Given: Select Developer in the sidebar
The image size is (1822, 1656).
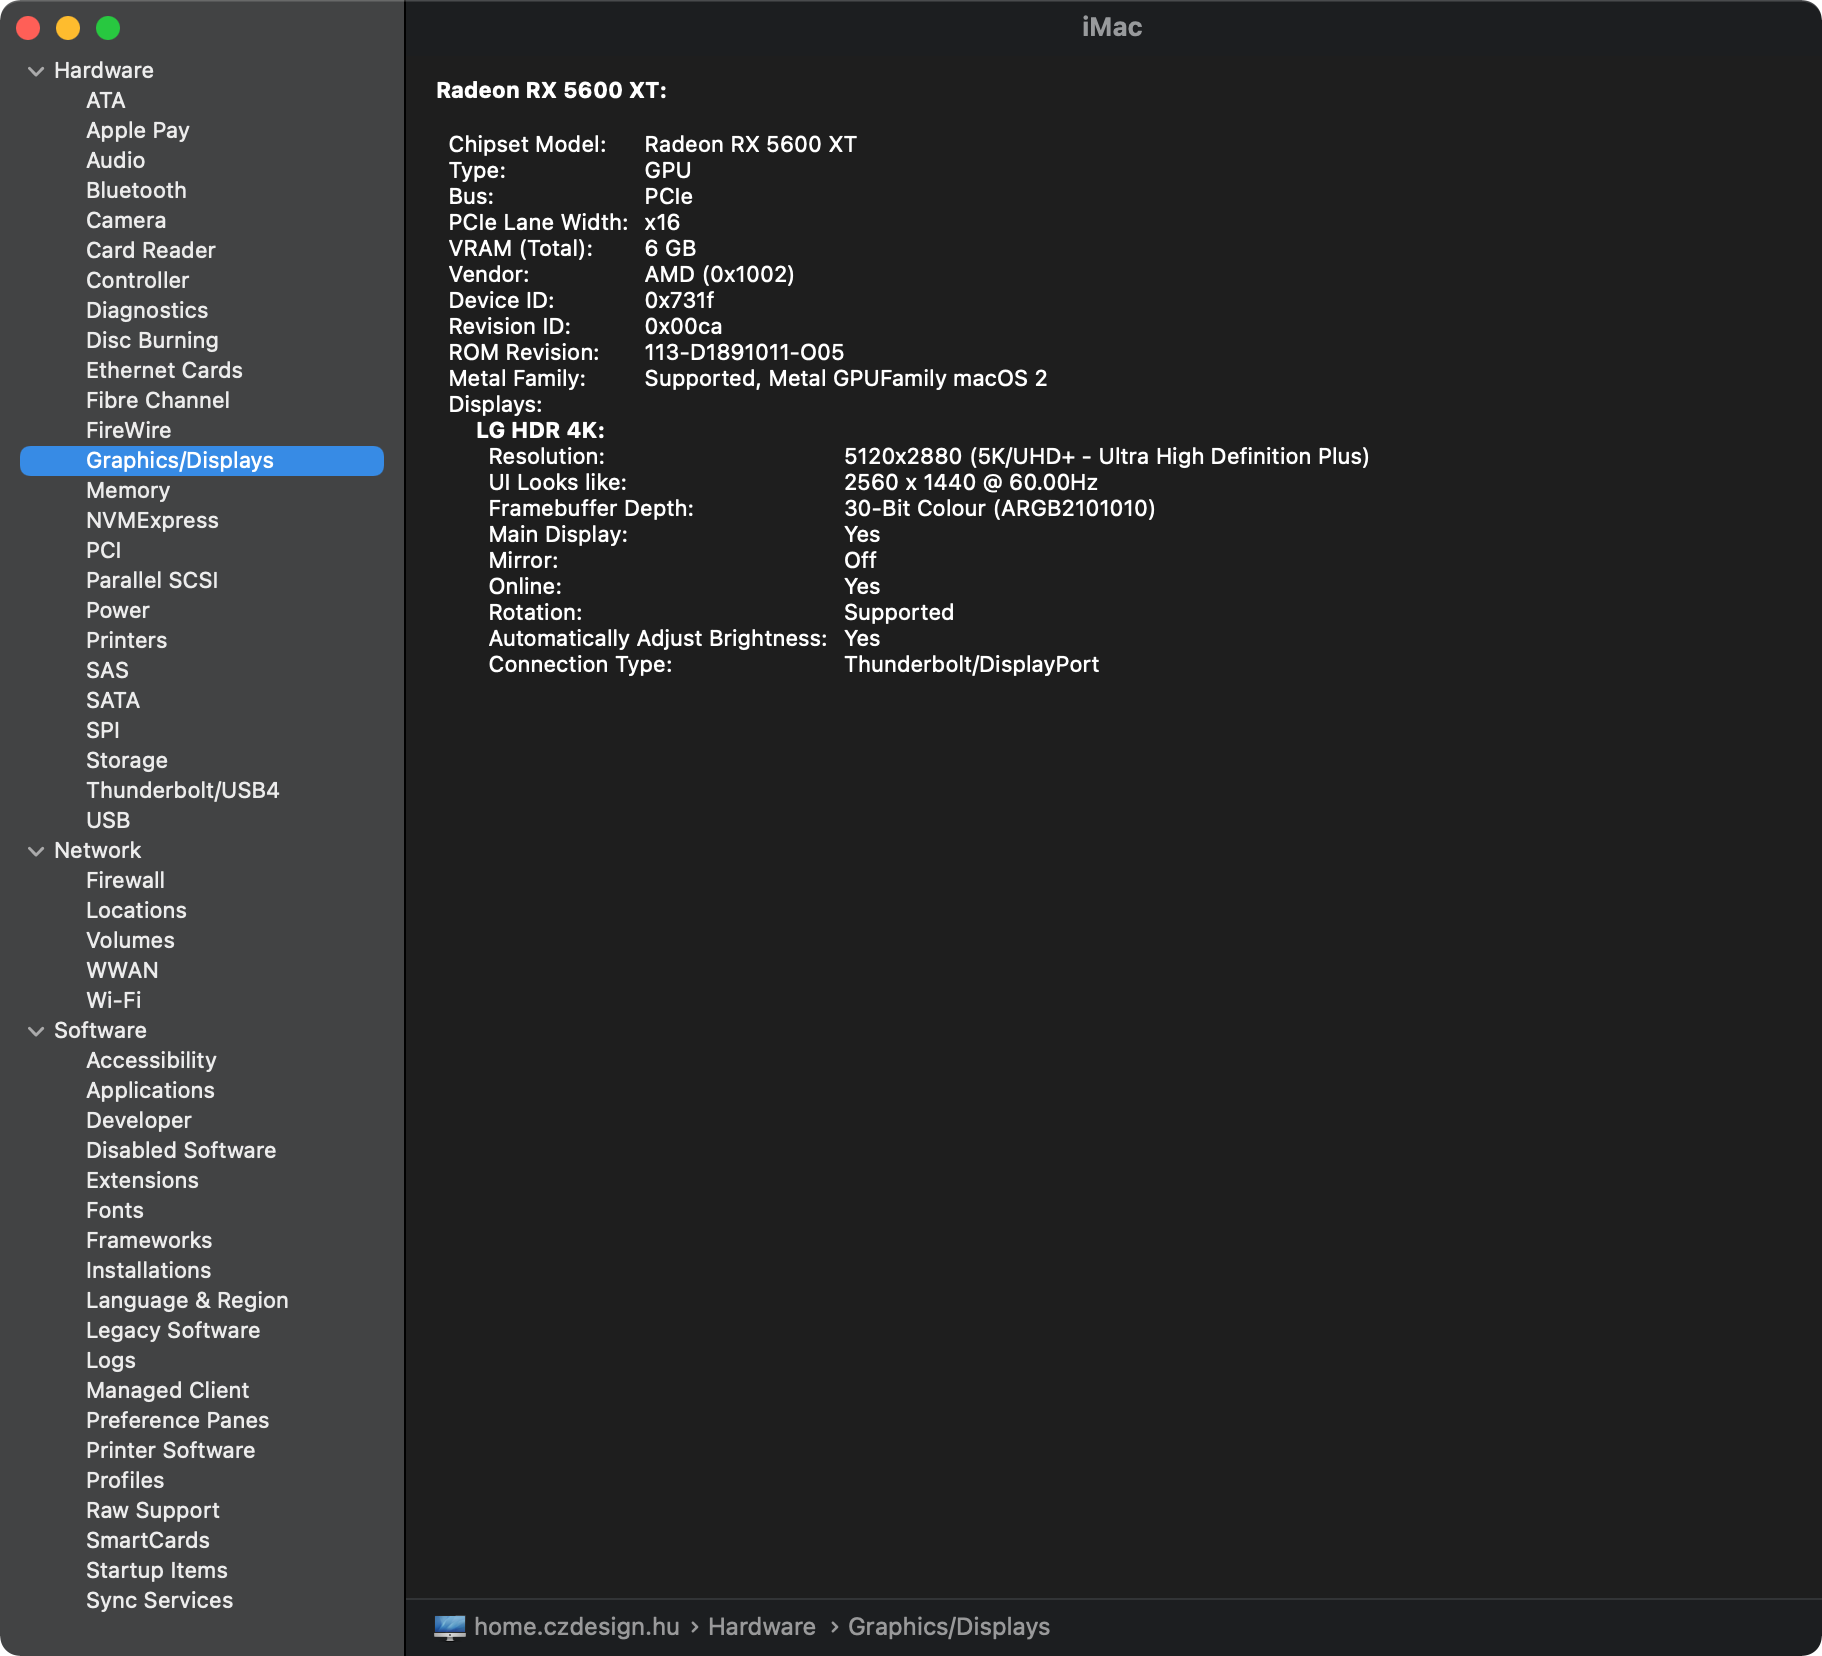Looking at the screenshot, I should coord(139,1120).
